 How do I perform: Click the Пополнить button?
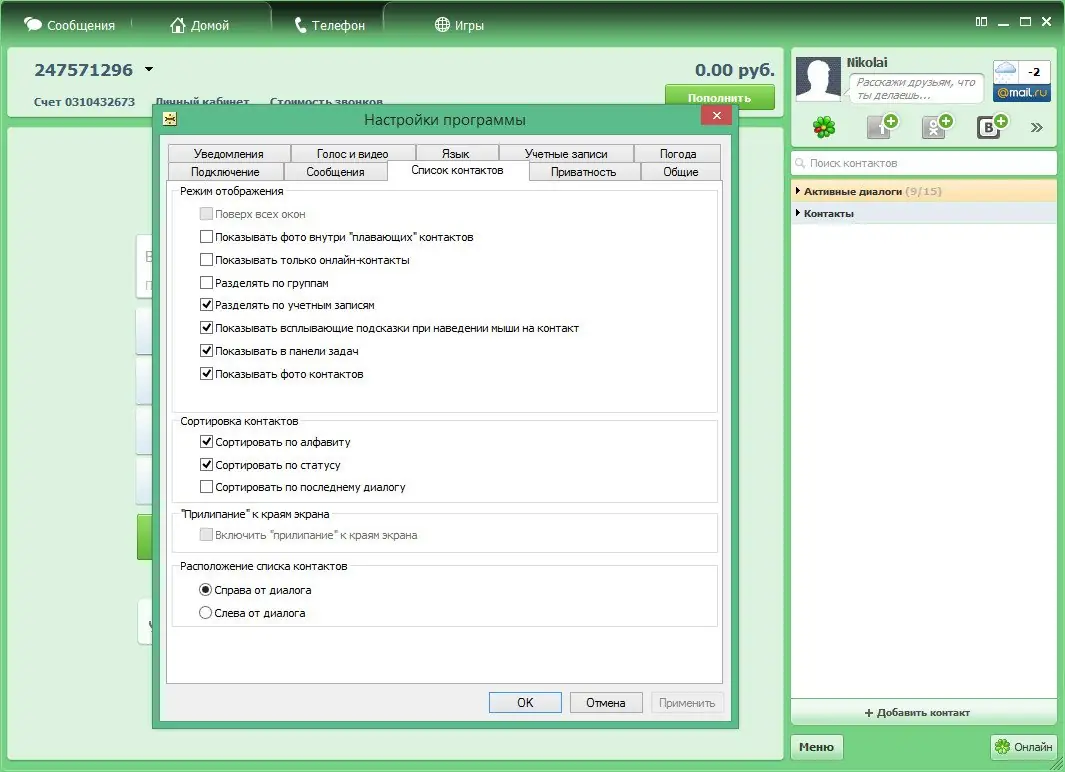718,97
